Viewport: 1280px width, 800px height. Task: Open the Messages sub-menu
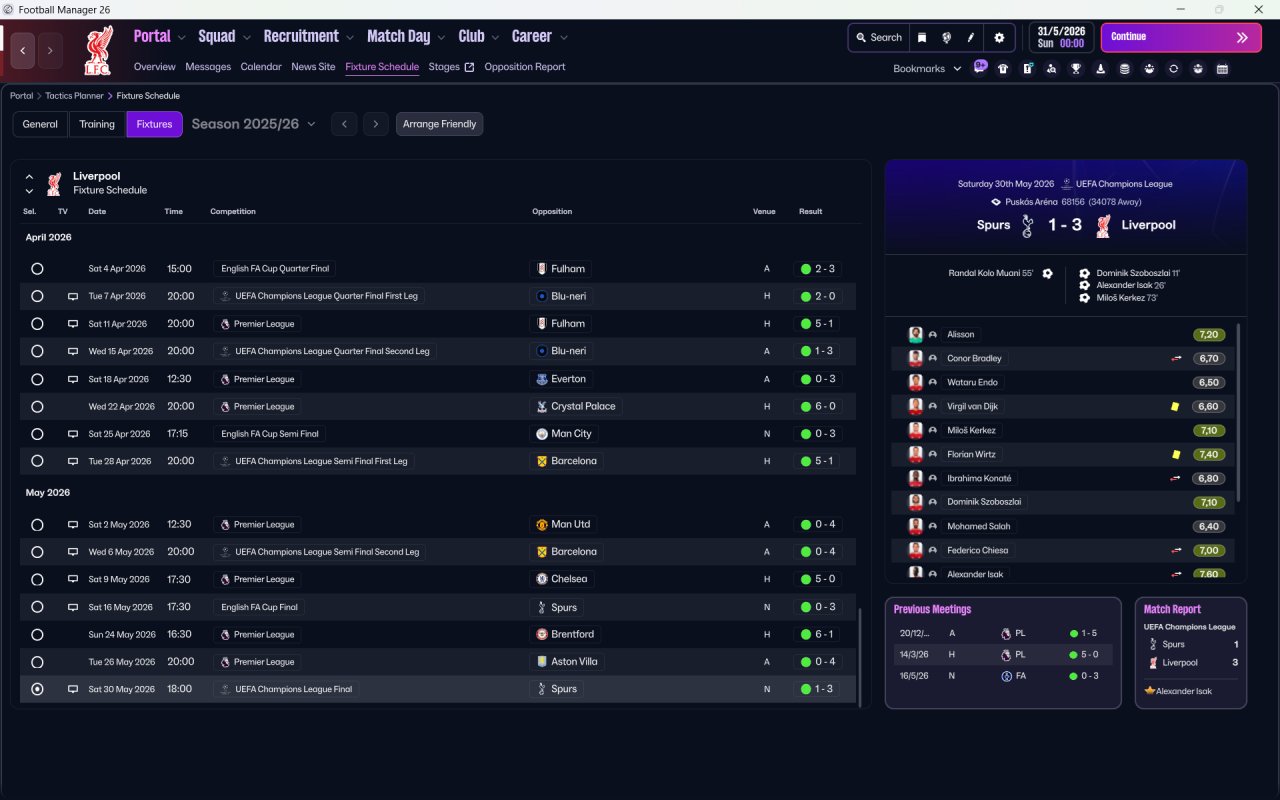[208, 67]
